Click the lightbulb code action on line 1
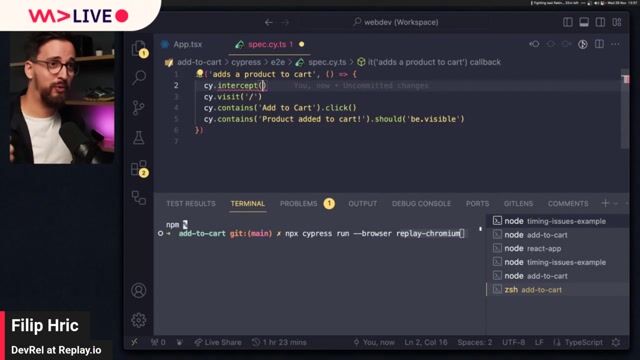 coord(200,73)
